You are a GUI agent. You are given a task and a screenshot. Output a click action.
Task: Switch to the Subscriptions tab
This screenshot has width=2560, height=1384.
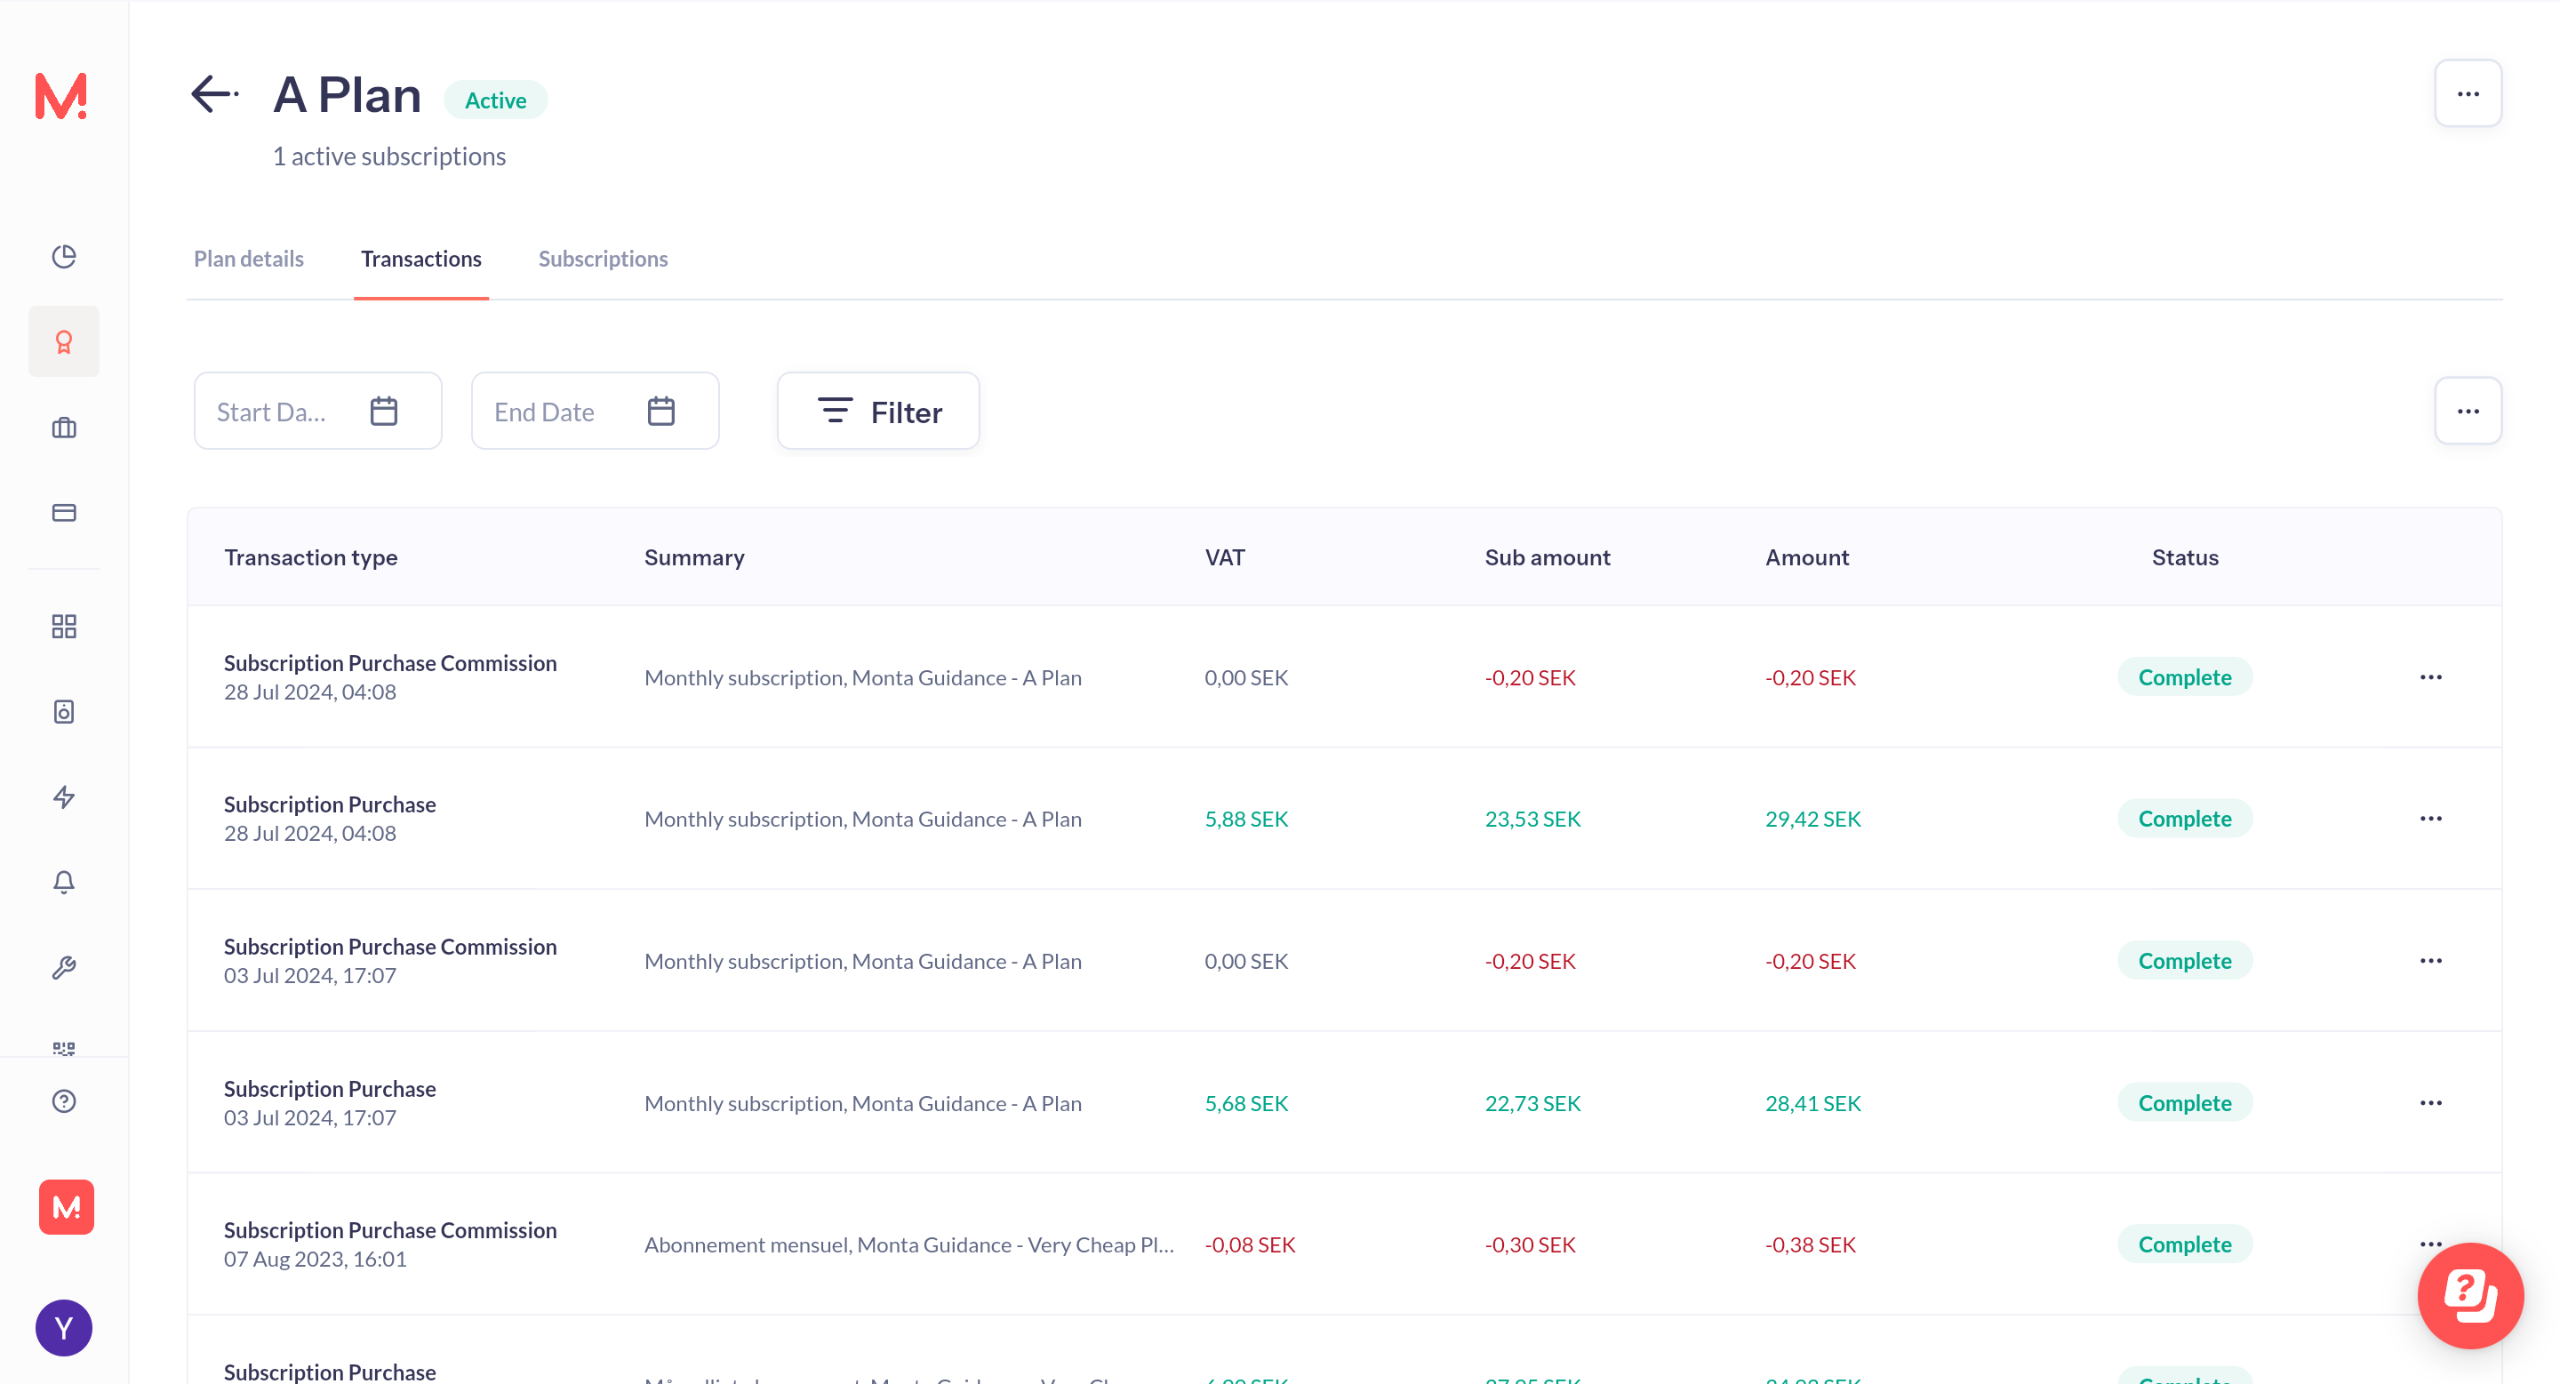pyautogui.click(x=603, y=259)
